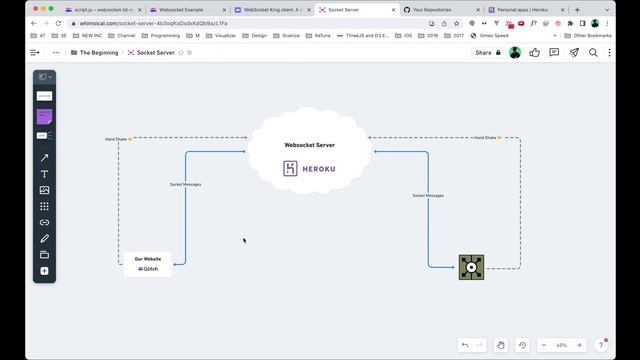The image size is (640, 360).
Task: Open the Whimsical user avatar menu
Action: point(515,53)
